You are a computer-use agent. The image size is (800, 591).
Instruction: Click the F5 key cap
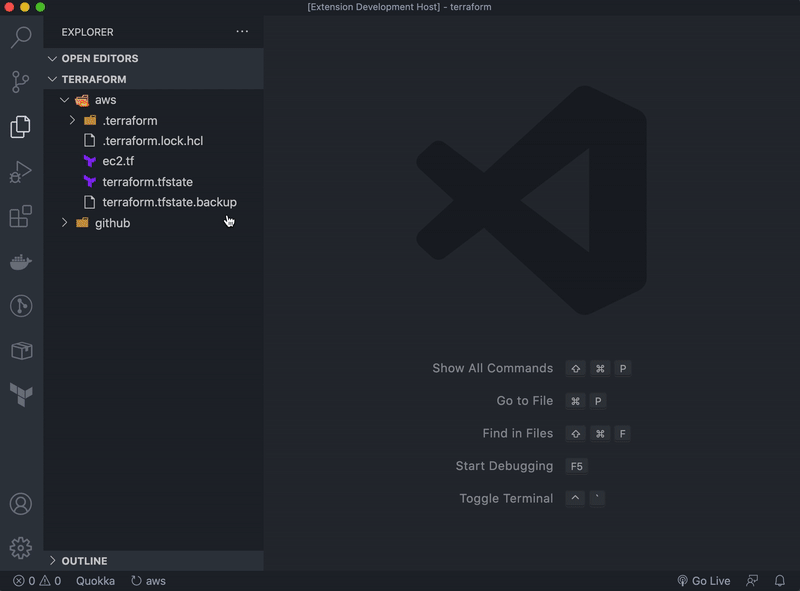577,466
